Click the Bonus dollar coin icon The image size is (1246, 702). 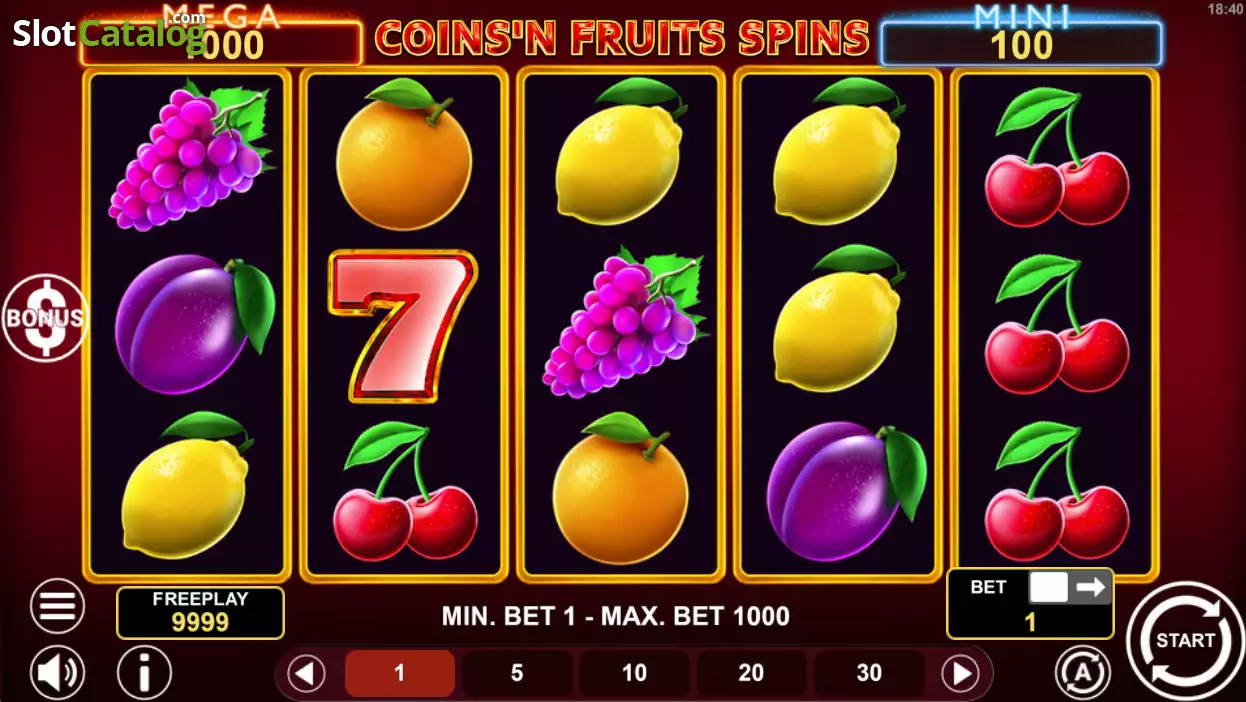coord(45,318)
